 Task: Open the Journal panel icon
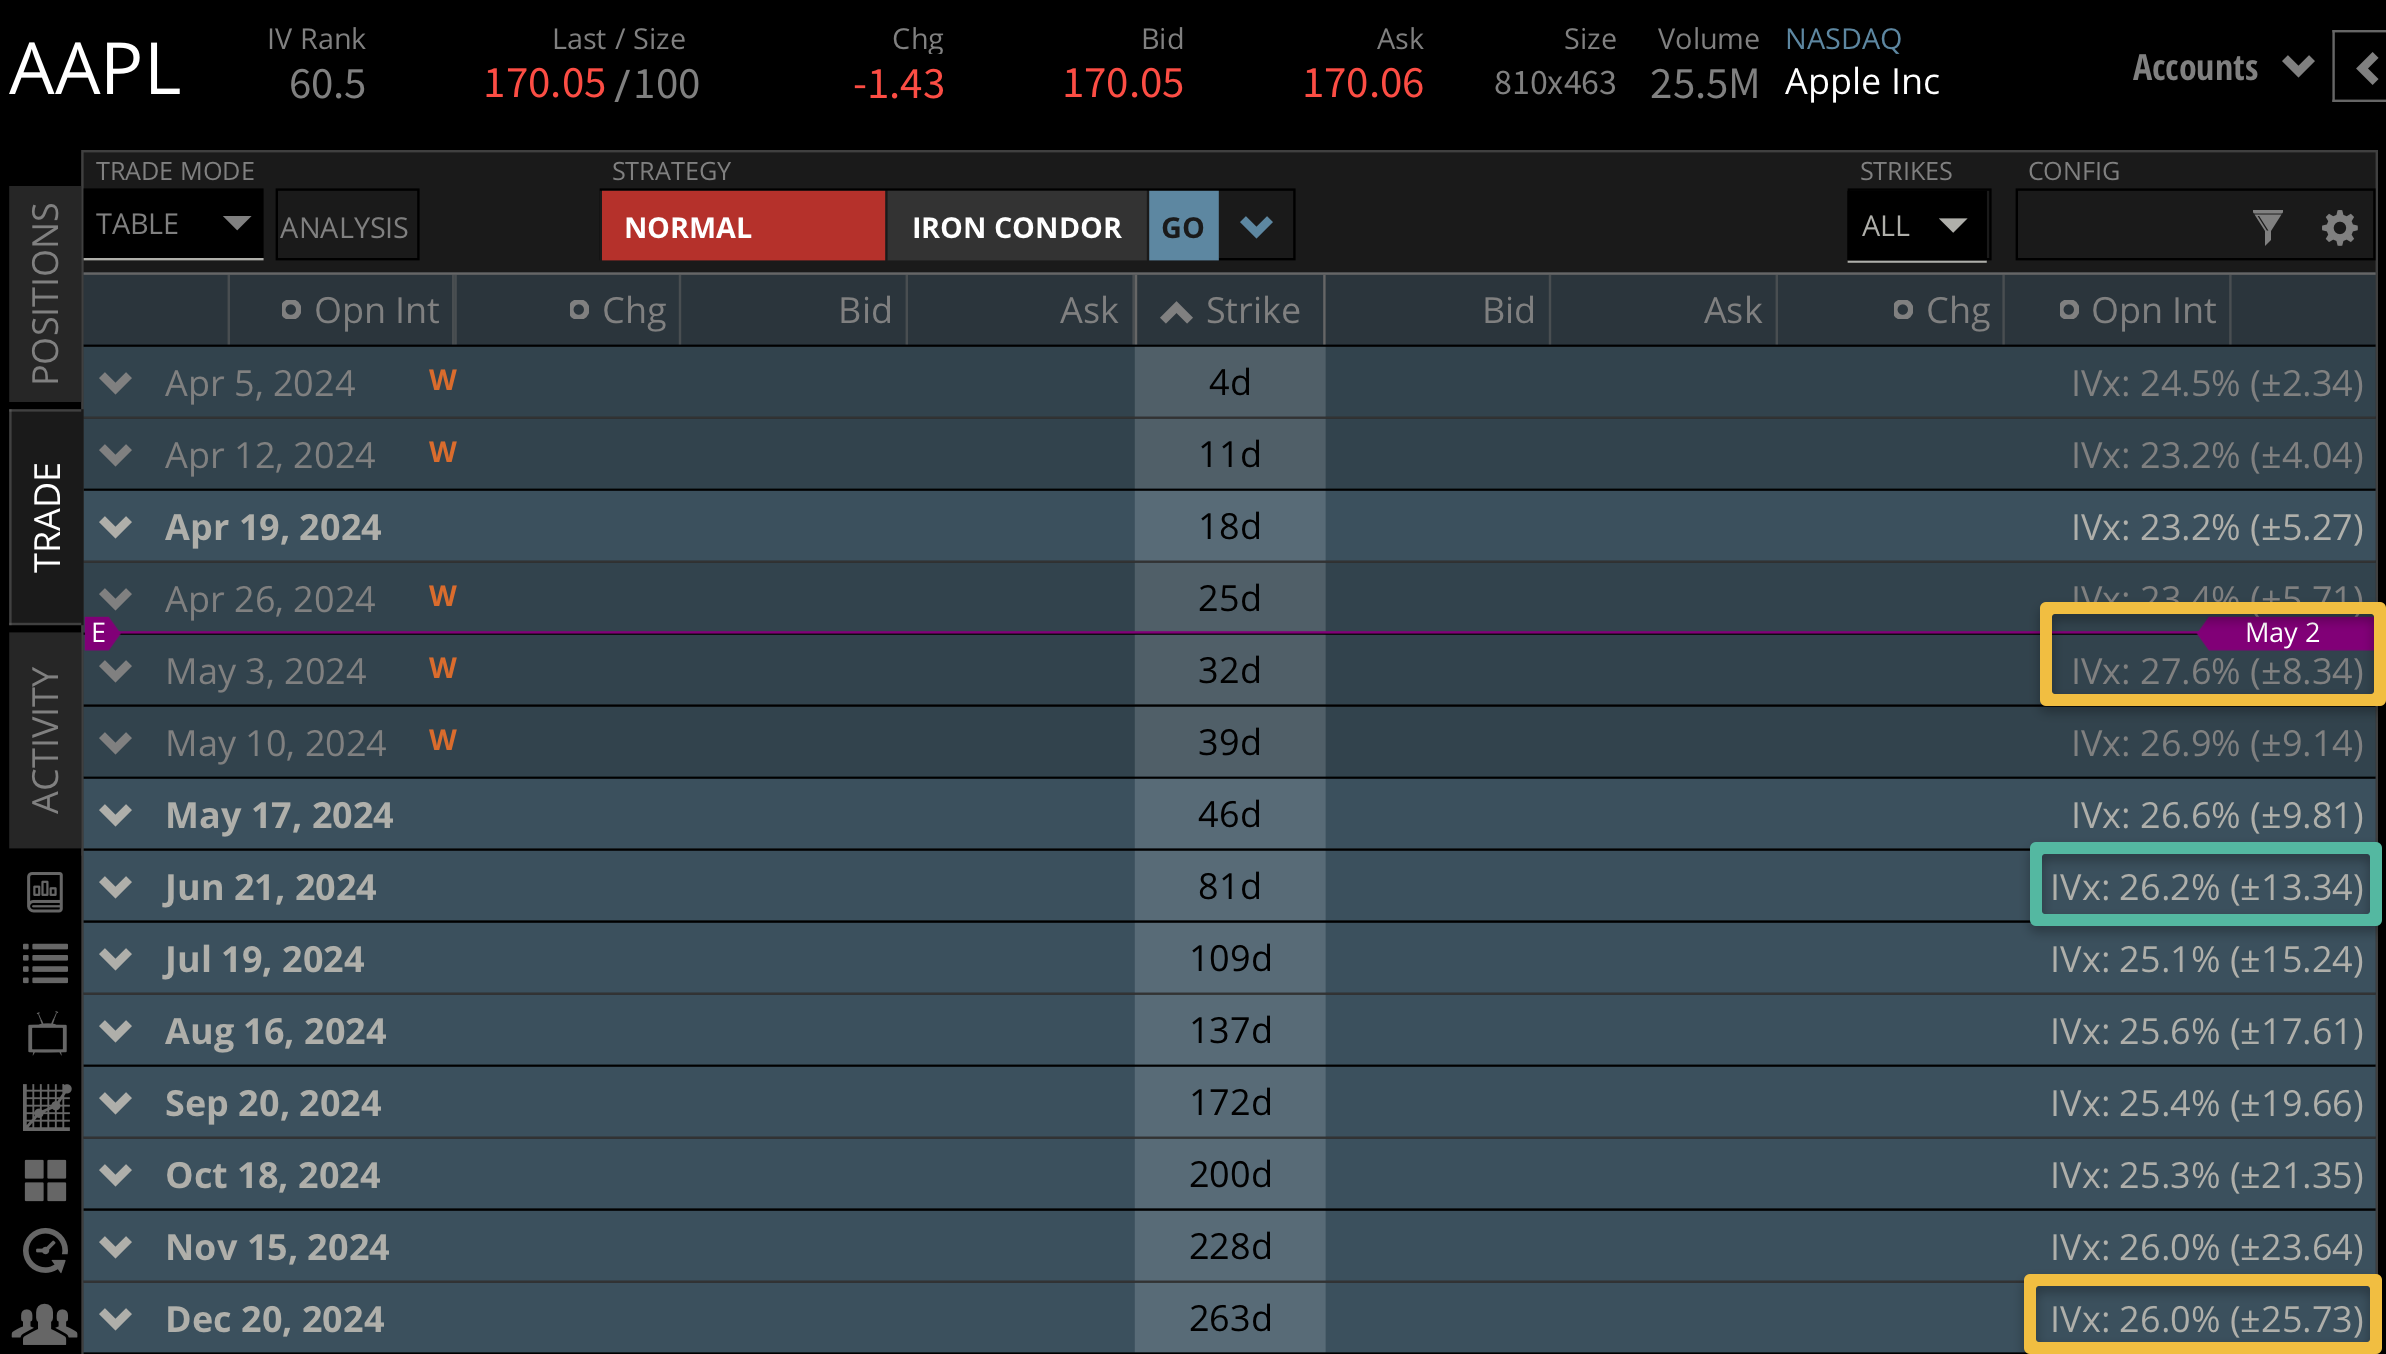click(x=45, y=890)
